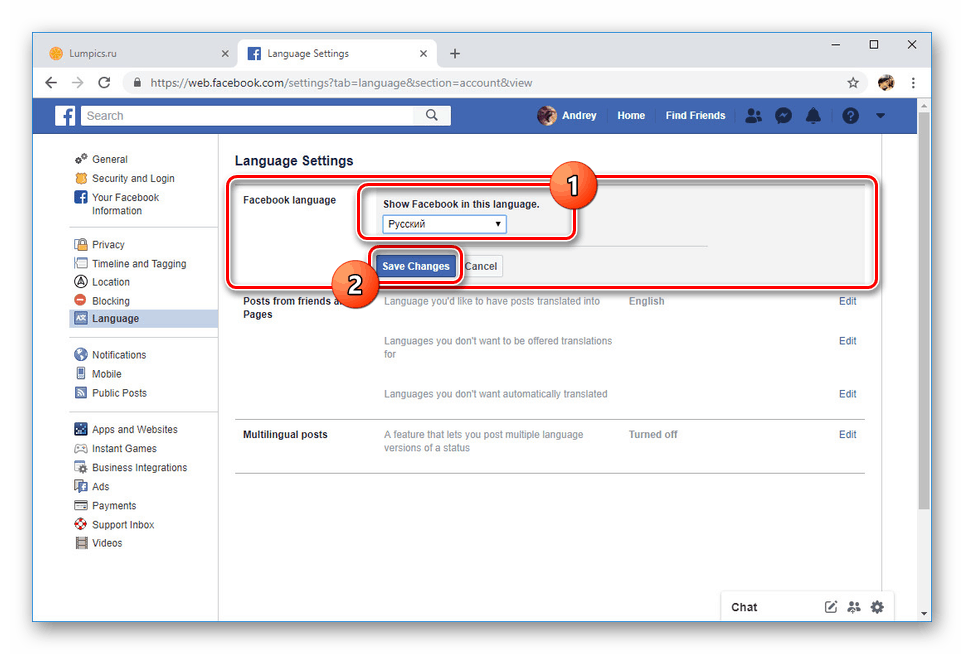964x654 pixels.
Task: Open Friend Requests icon in header
Action: [x=753, y=116]
